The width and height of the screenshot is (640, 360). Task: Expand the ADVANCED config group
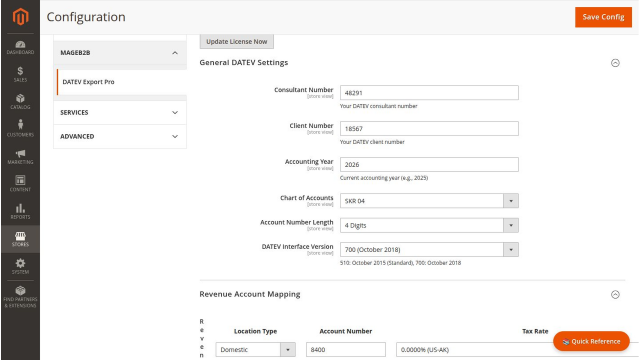click(x=120, y=136)
